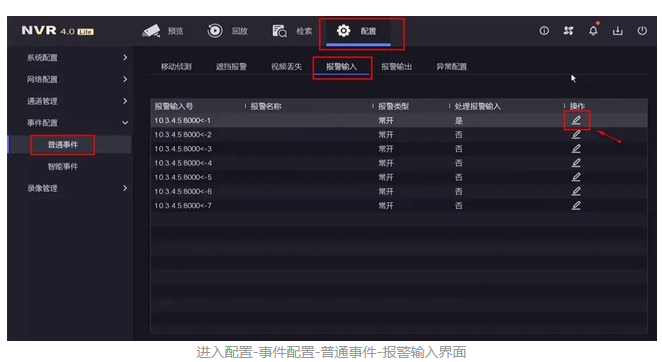662x362 pixels.
Task: Switch to the 移动侦测 tab
Action: pos(176,67)
